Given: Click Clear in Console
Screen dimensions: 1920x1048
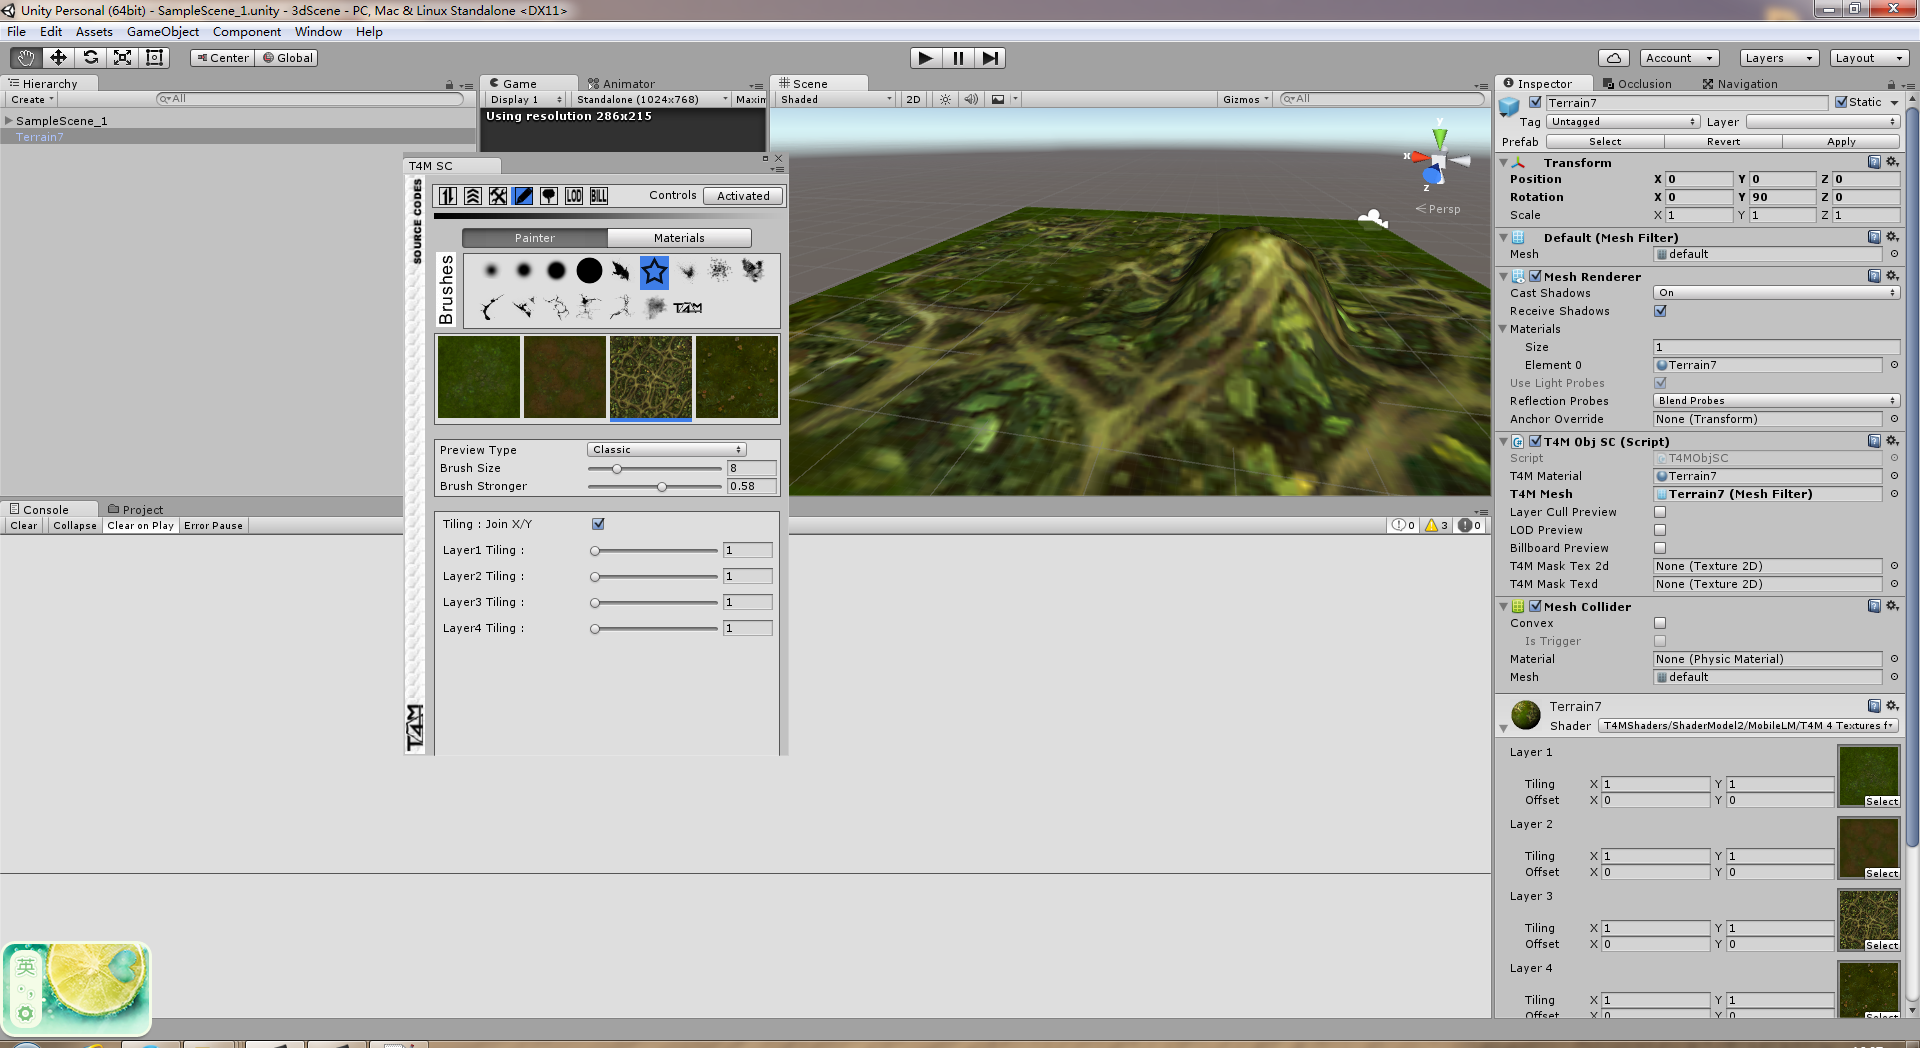Looking at the screenshot, I should coord(24,525).
